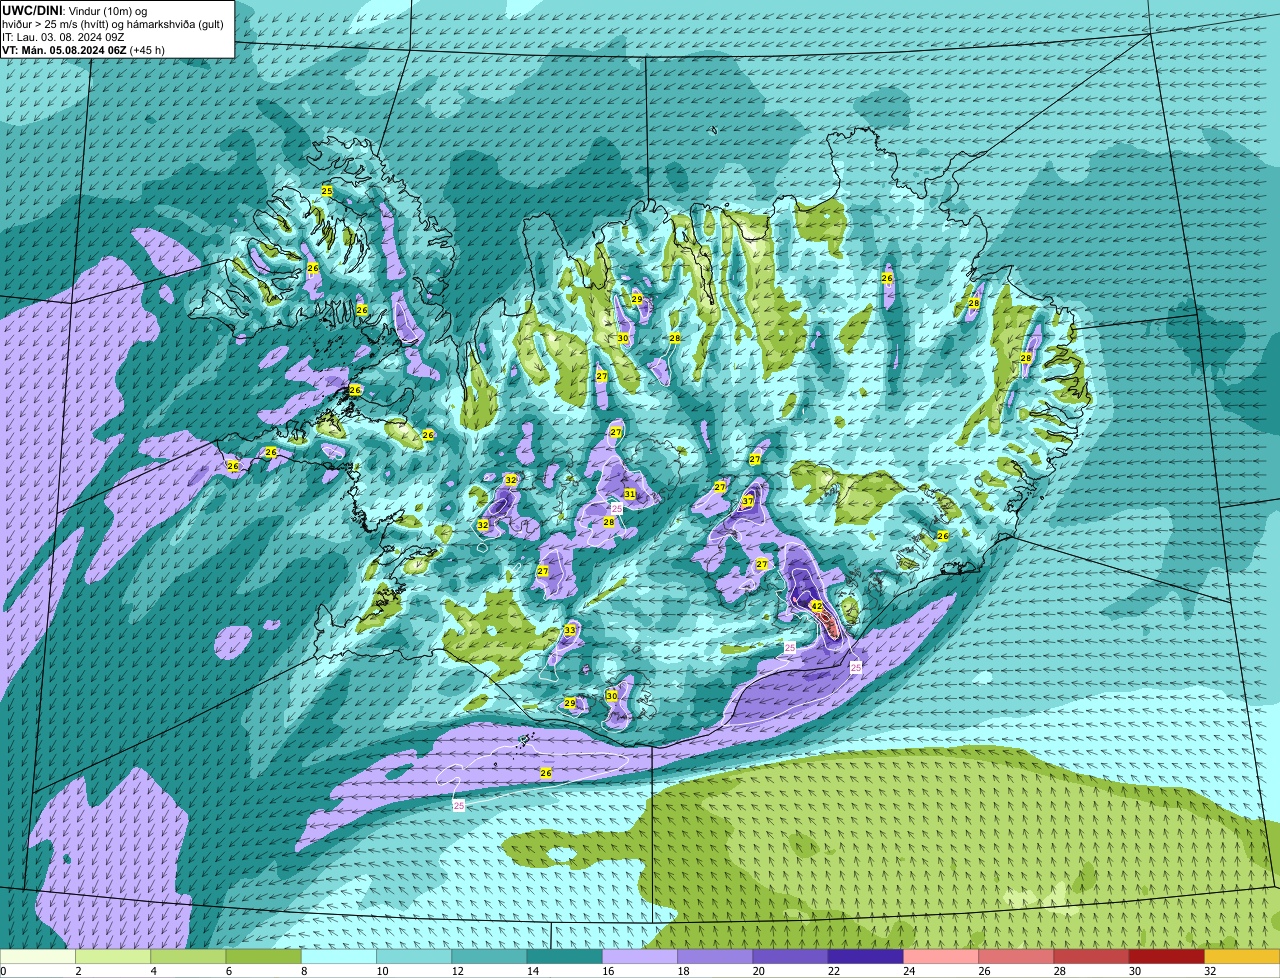Click the yellow 42 maximum gust label

point(816,606)
